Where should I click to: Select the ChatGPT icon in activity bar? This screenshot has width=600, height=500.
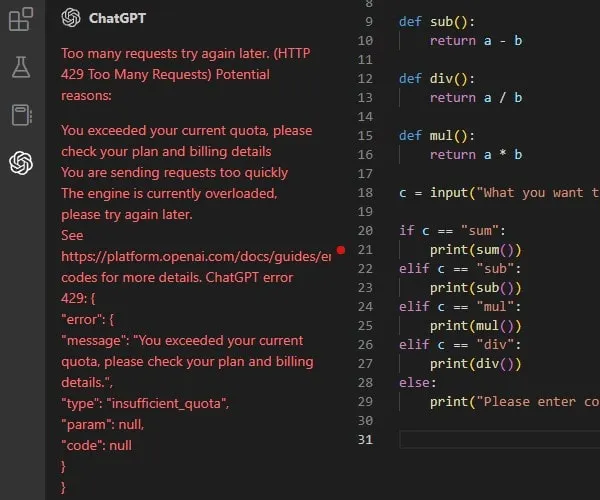(x=21, y=163)
